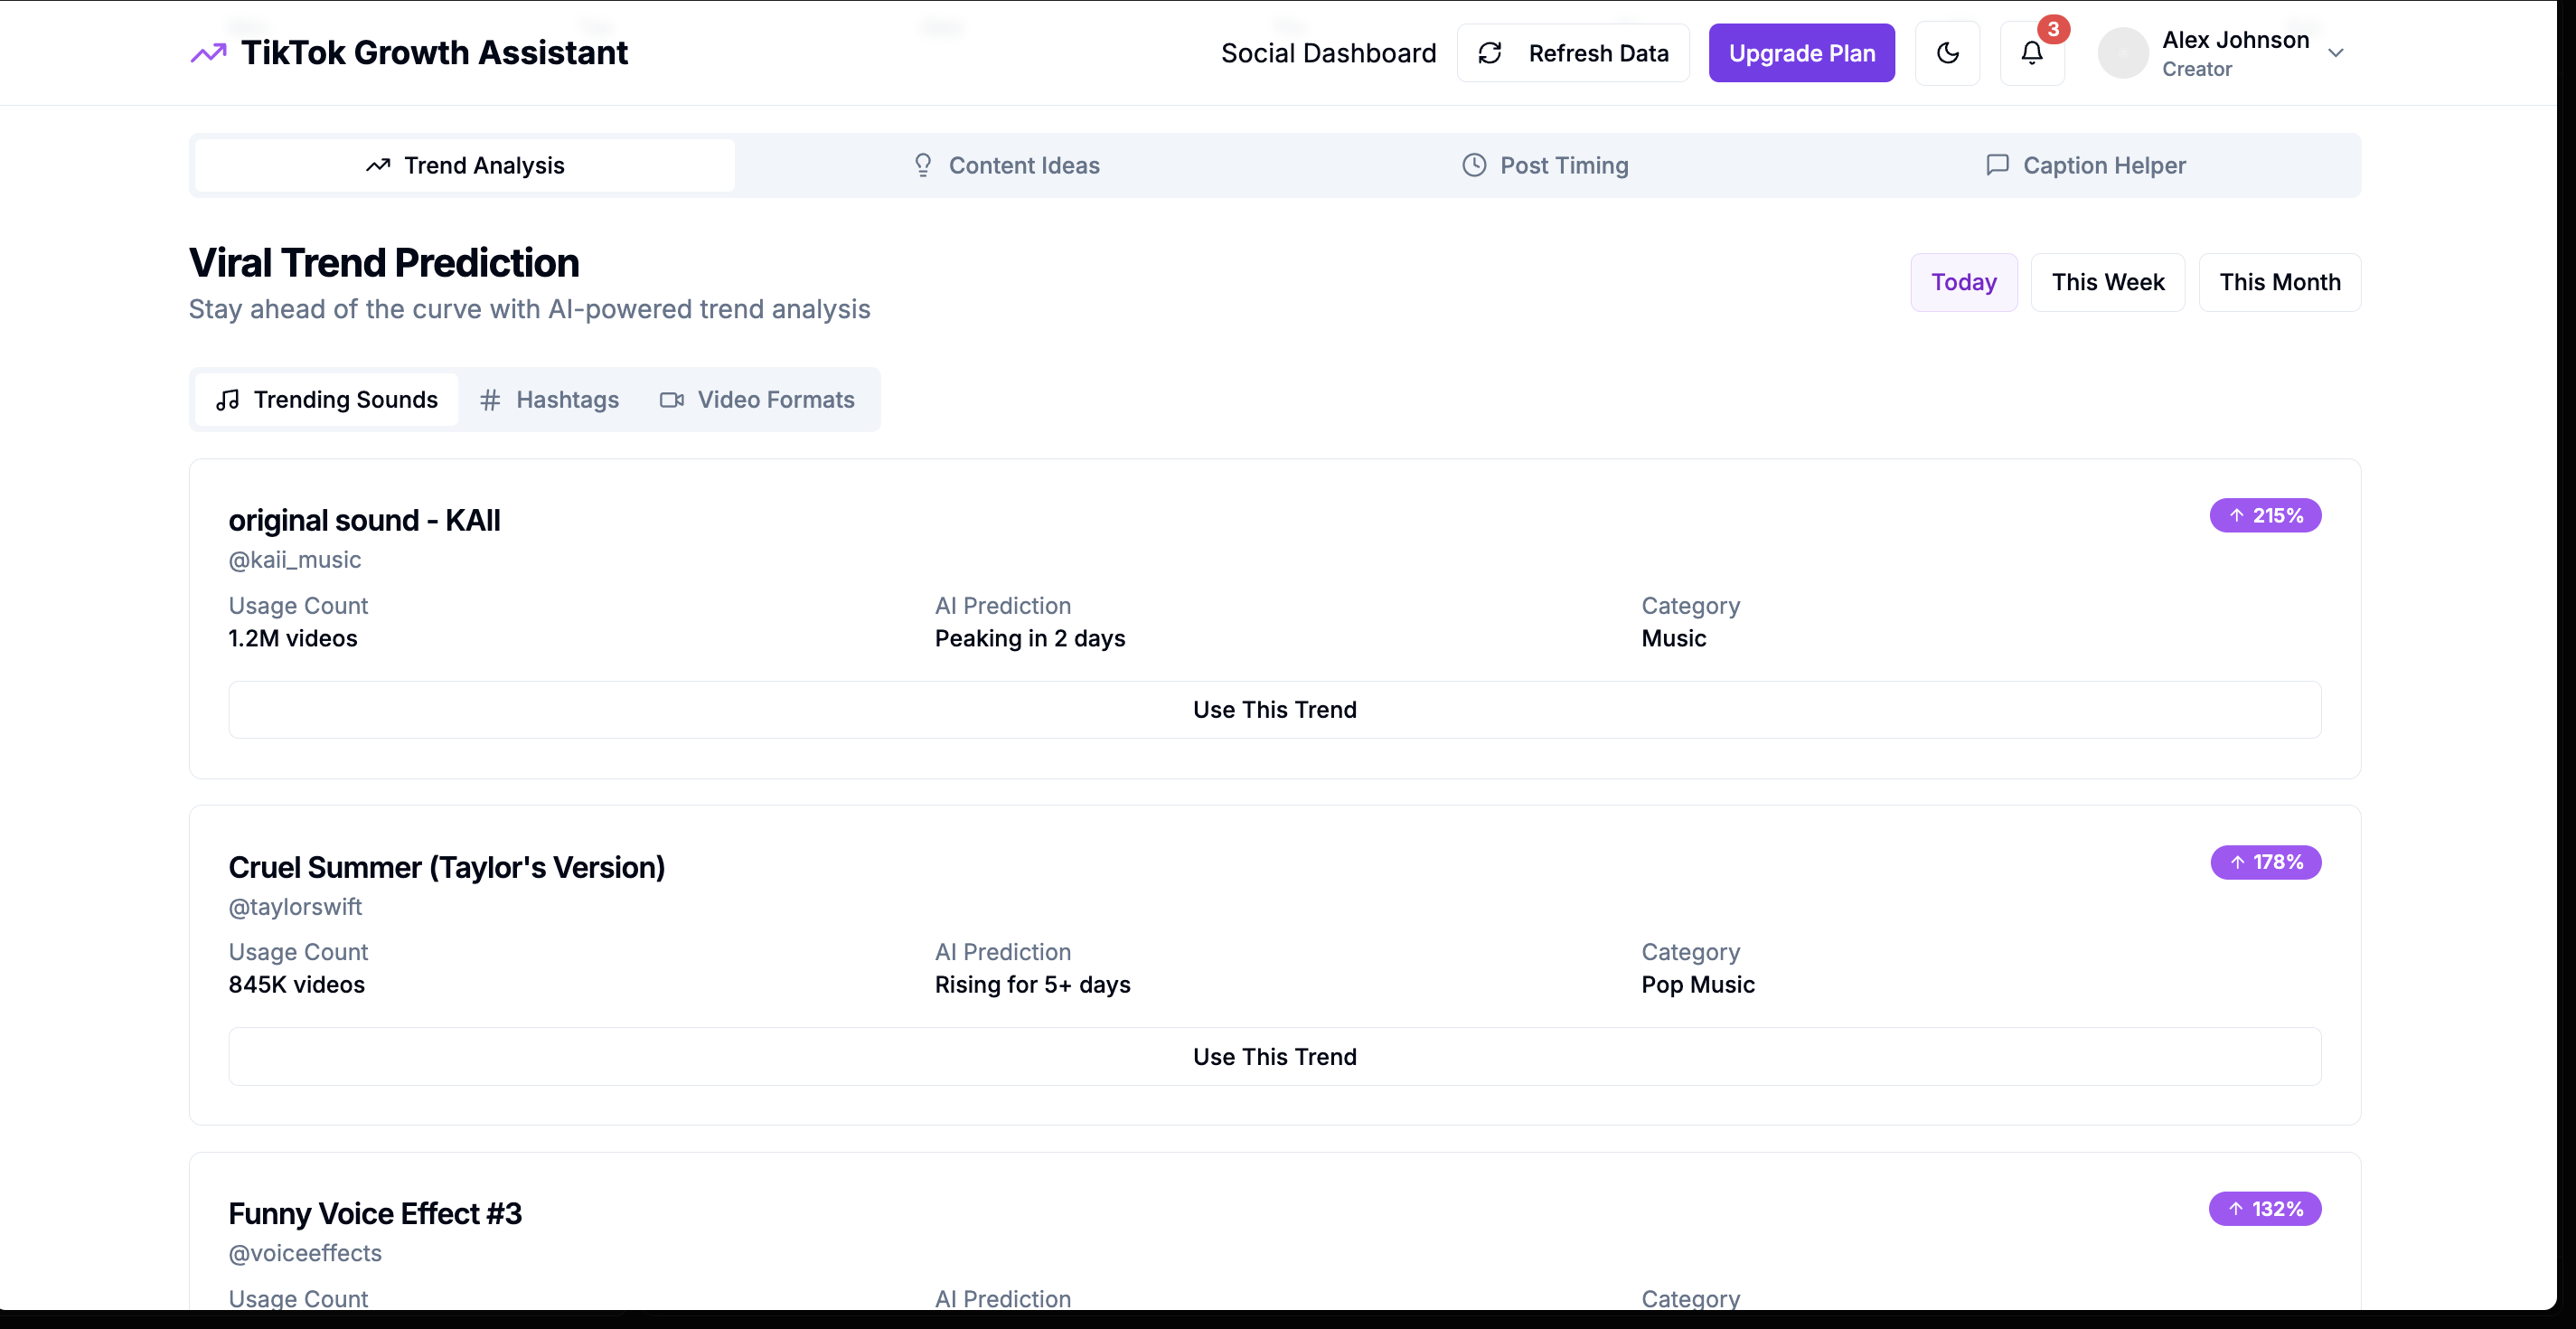Click the 132% growth badge

[2265, 1209]
